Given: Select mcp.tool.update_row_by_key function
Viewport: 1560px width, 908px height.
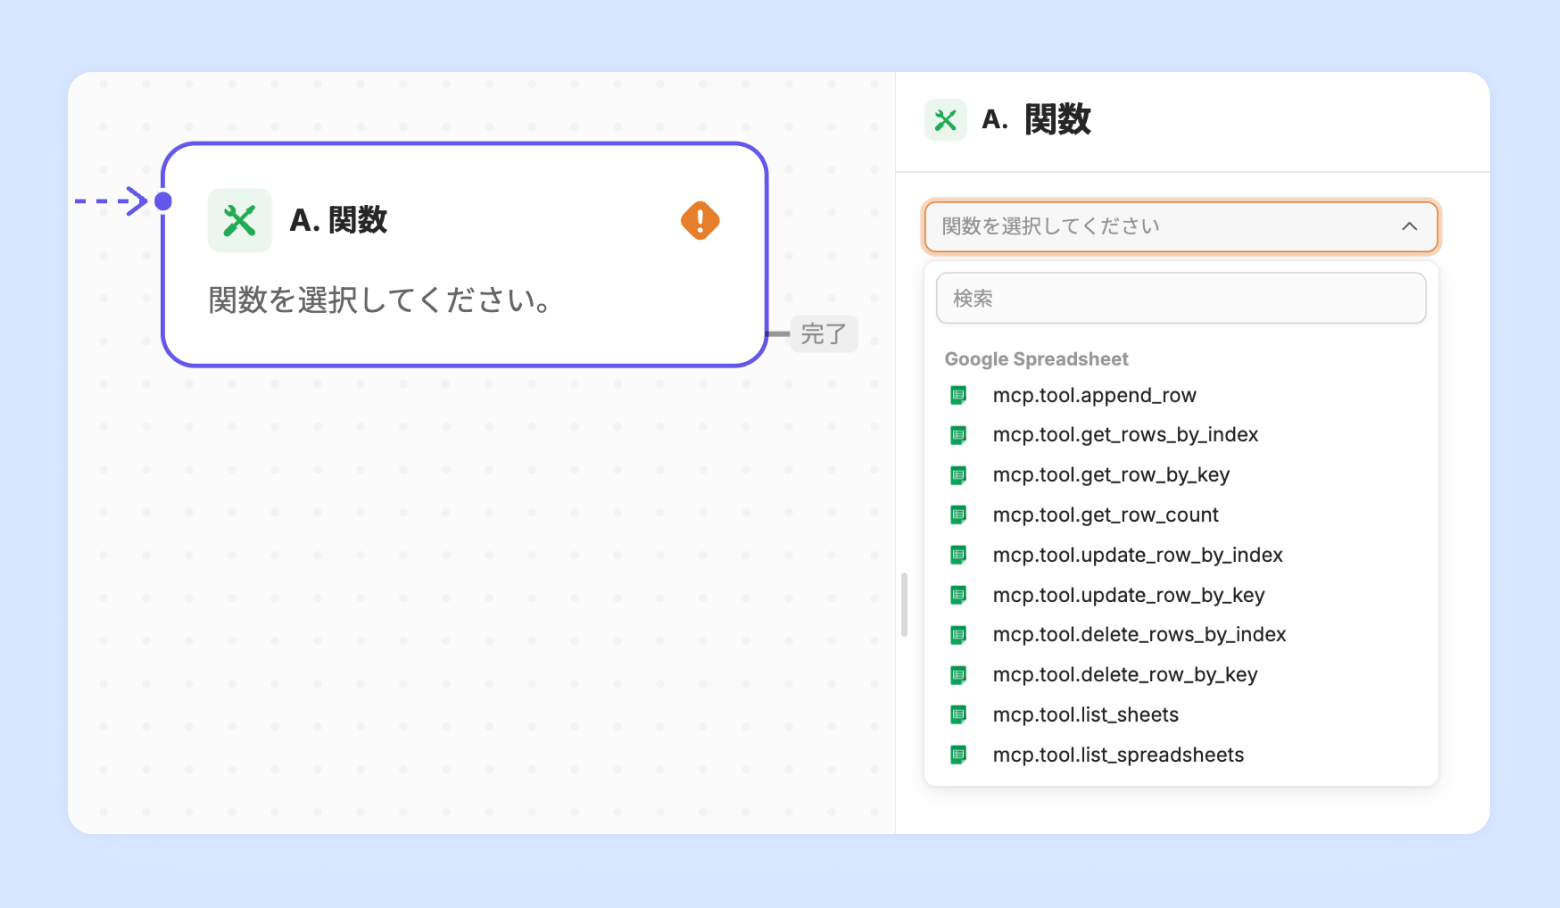Looking at the screenshot, I should 1128,595.
